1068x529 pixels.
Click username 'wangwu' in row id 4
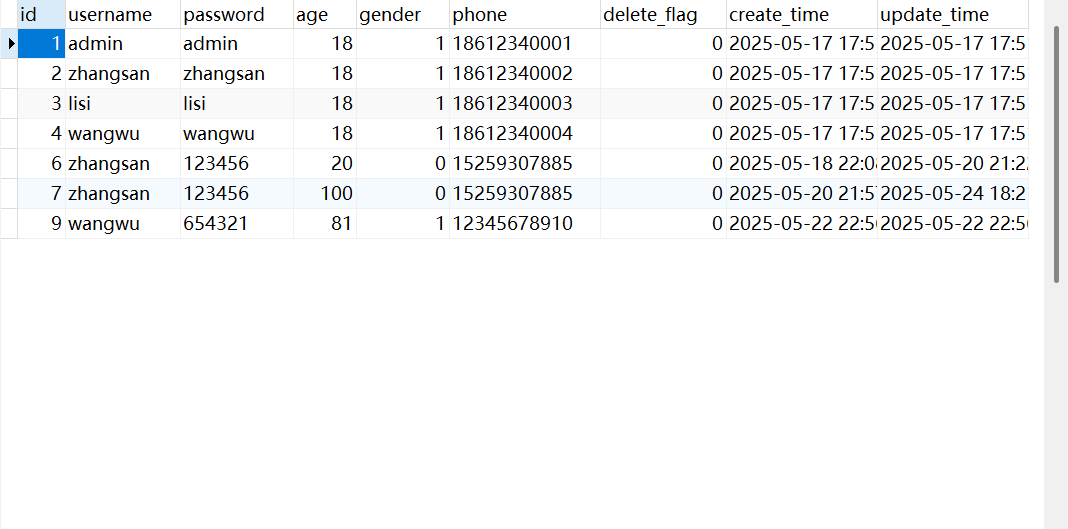(123, 133)
